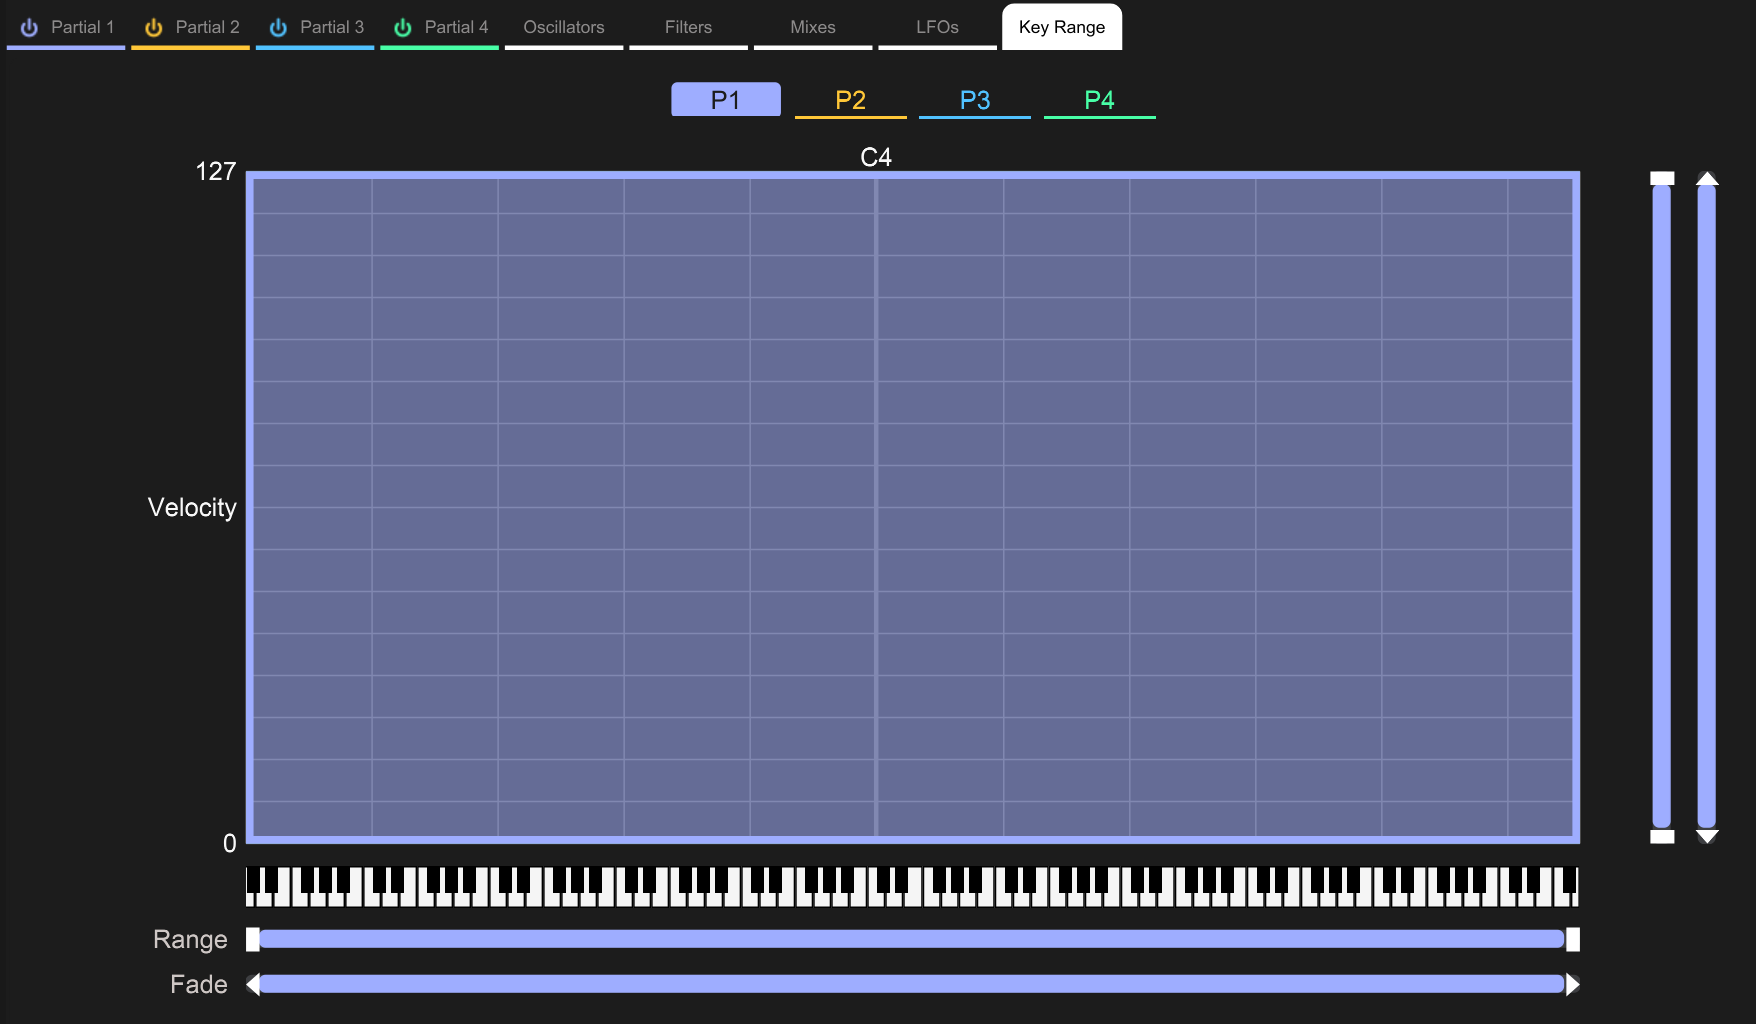This screenshot has width=1756, height=1024.
Task: Click the key Range slider bar
Action: (912, 939)
